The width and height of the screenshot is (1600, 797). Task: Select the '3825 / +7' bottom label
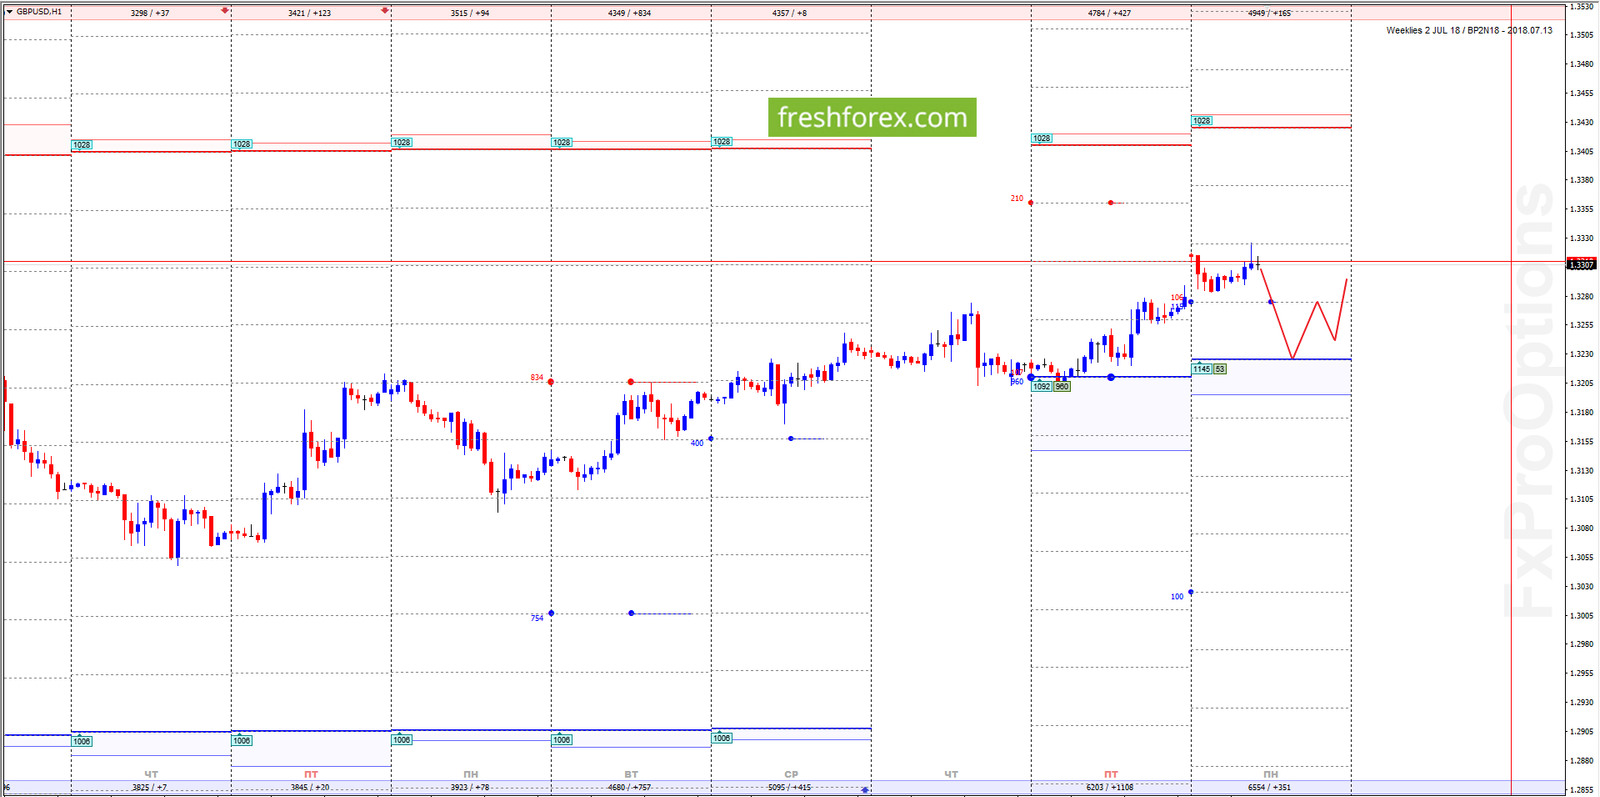click(150, 788)
